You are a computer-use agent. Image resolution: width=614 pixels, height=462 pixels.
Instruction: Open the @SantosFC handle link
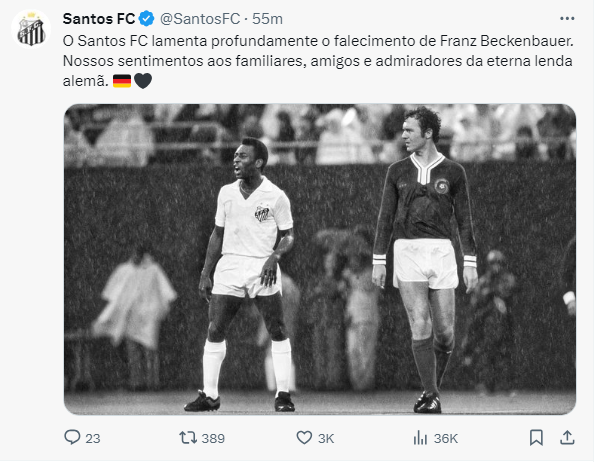pyautogui.click(x=195, y=18)
